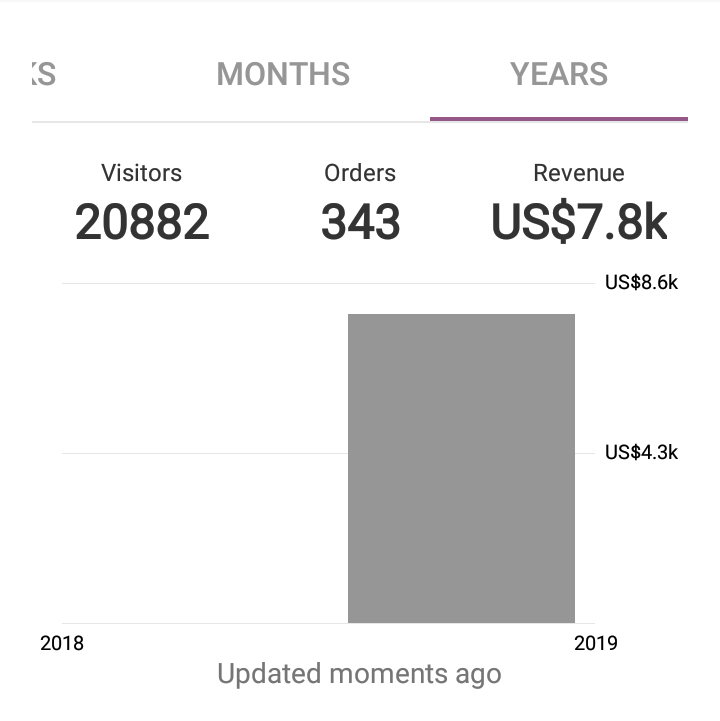Screen dimensions: 720x721
Task: Click the 2018 x-axis label
Action: (x=62, y=643)
